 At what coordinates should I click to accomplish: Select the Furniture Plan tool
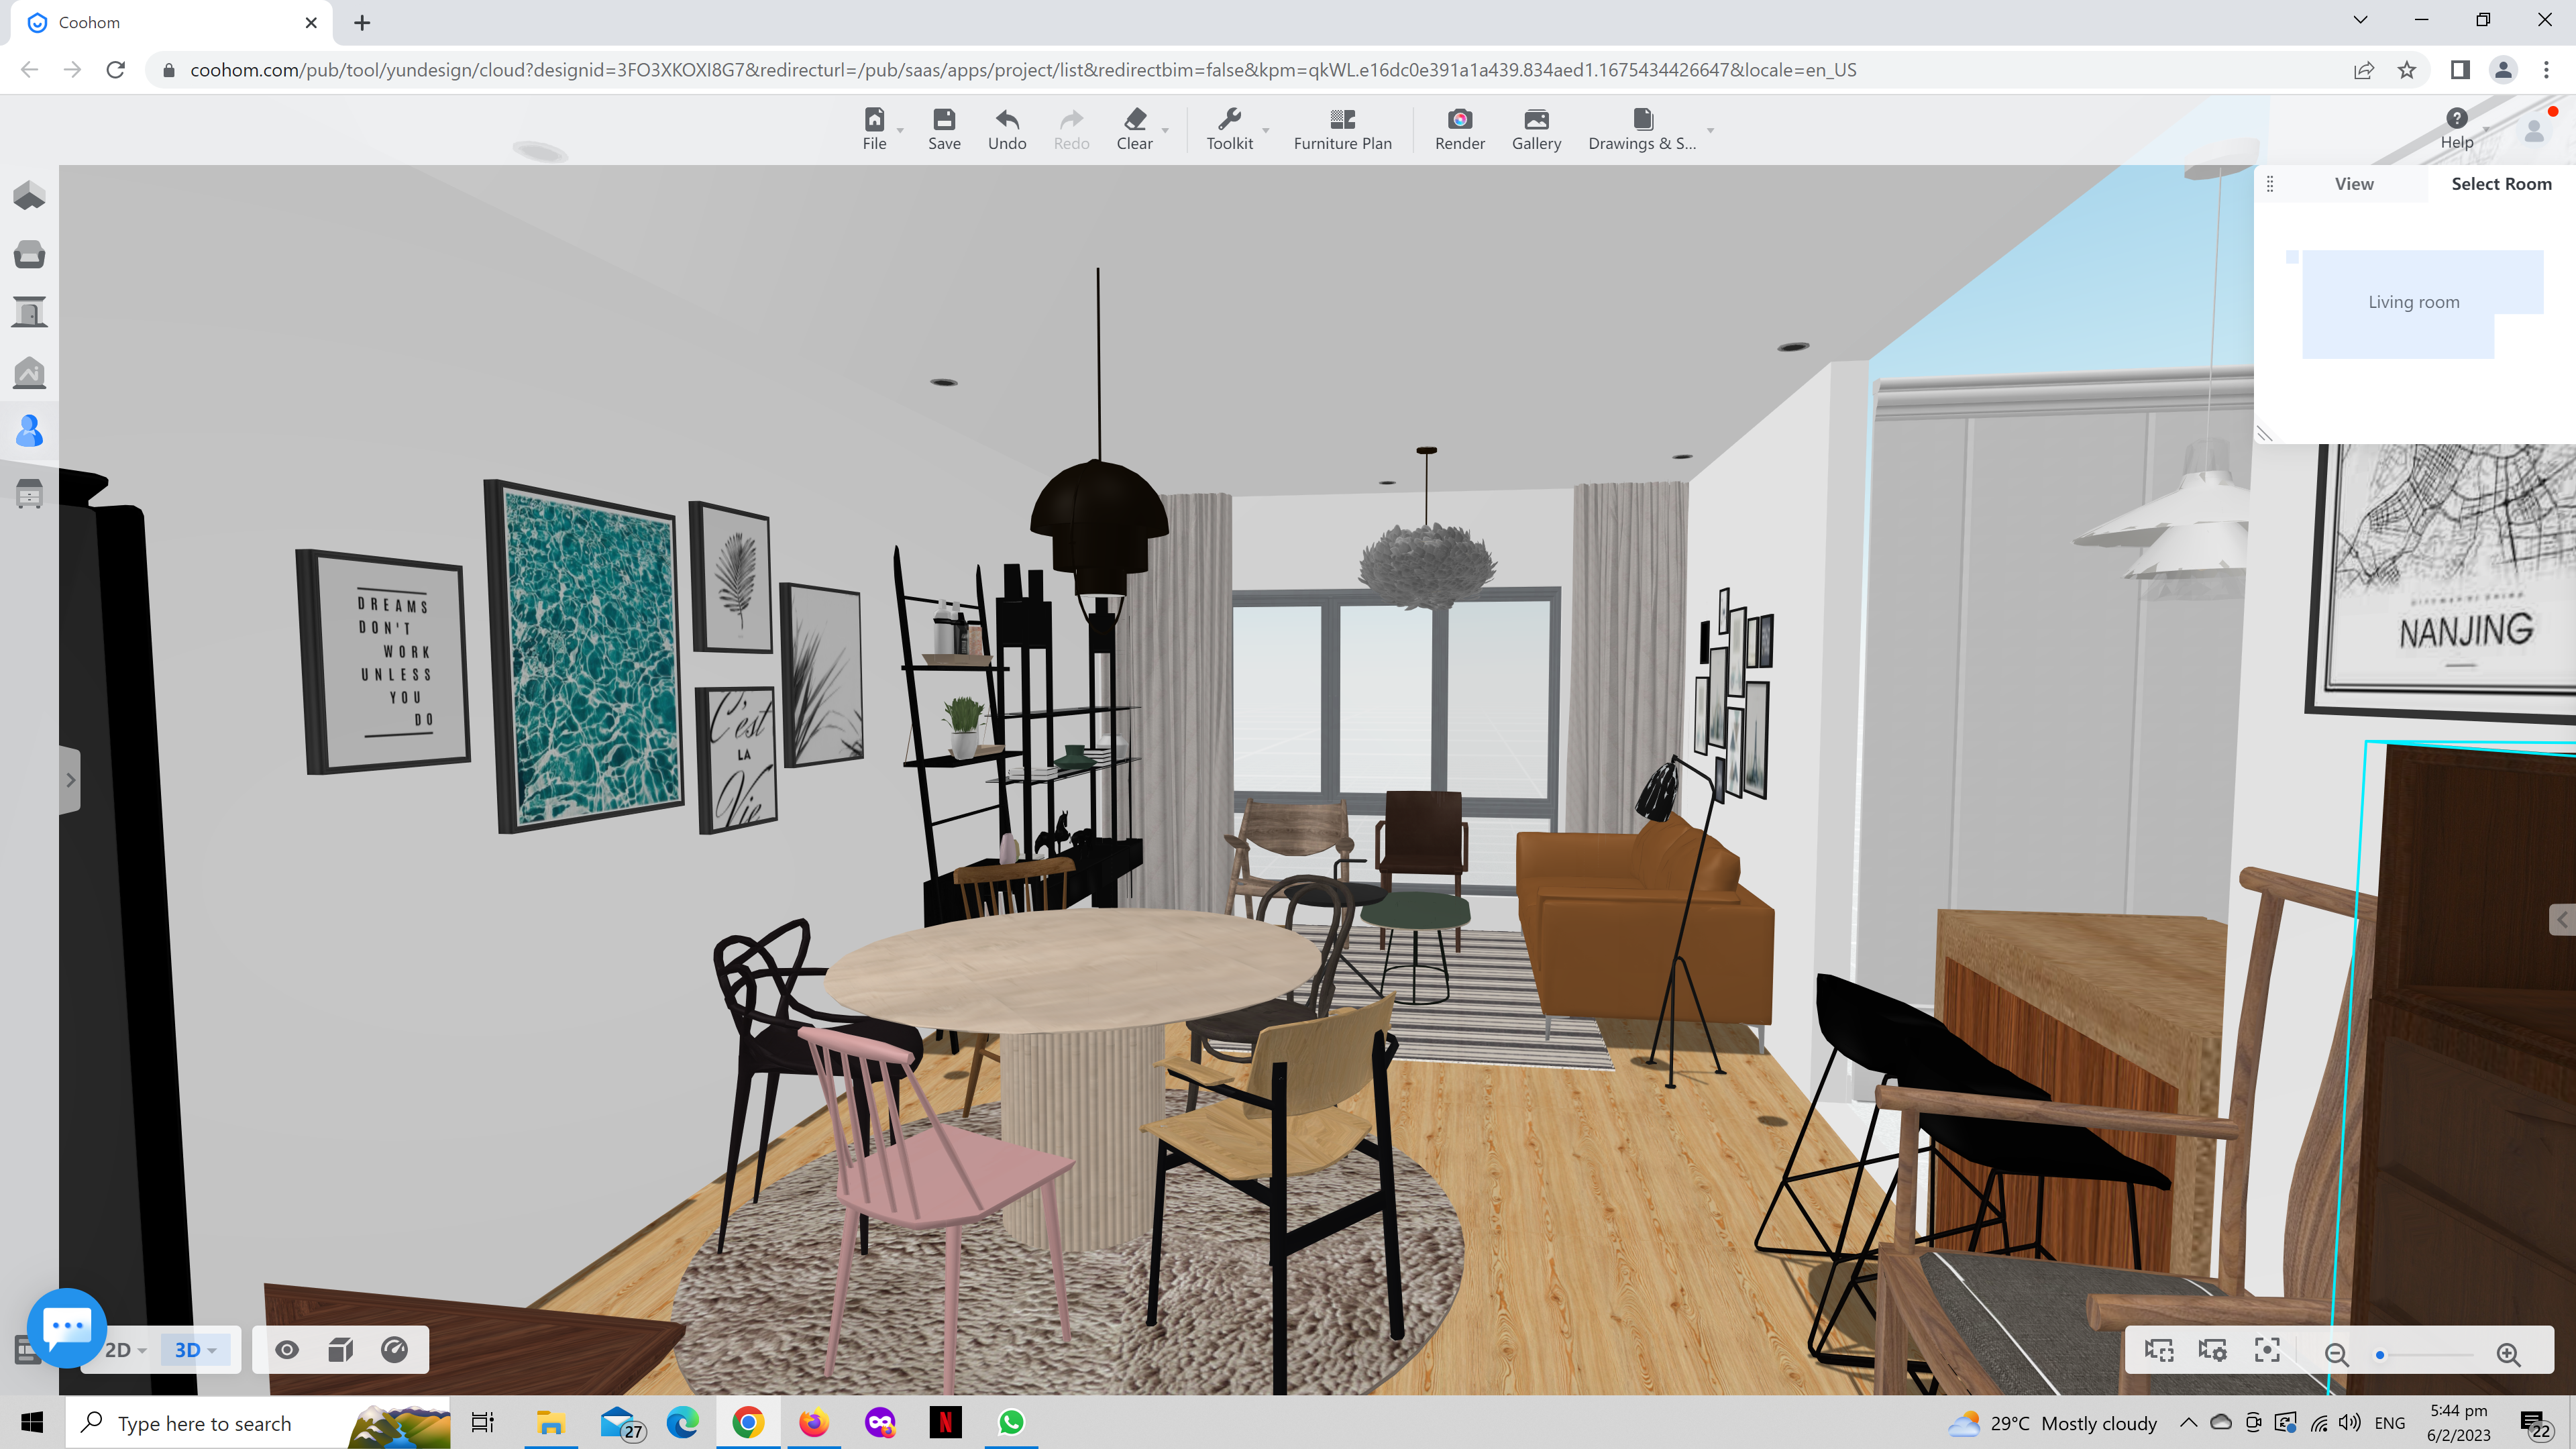(x=1342, y=128)
